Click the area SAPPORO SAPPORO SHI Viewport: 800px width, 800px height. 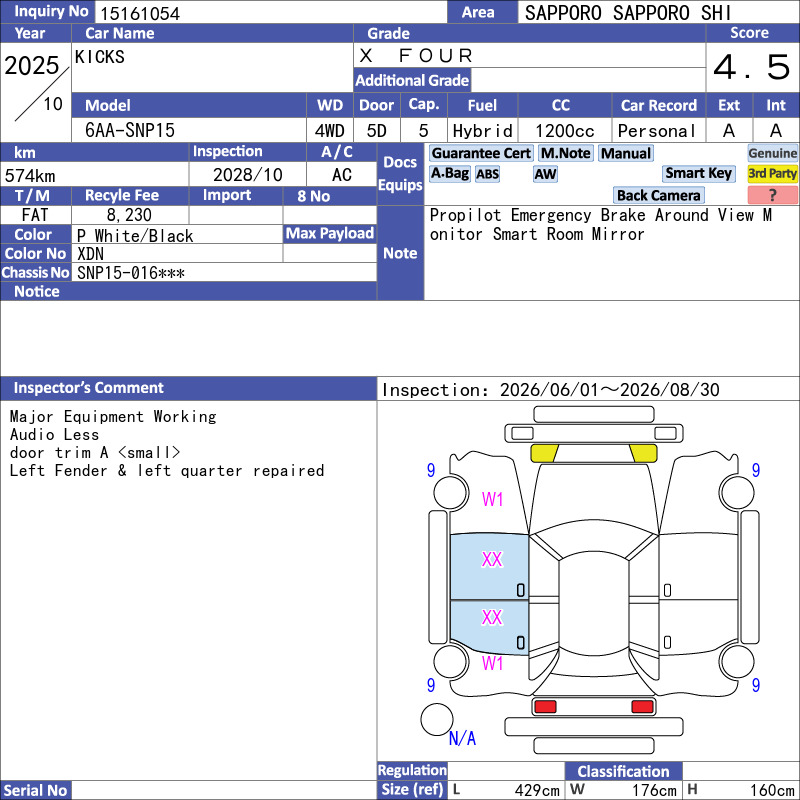(x=628, y=13)
